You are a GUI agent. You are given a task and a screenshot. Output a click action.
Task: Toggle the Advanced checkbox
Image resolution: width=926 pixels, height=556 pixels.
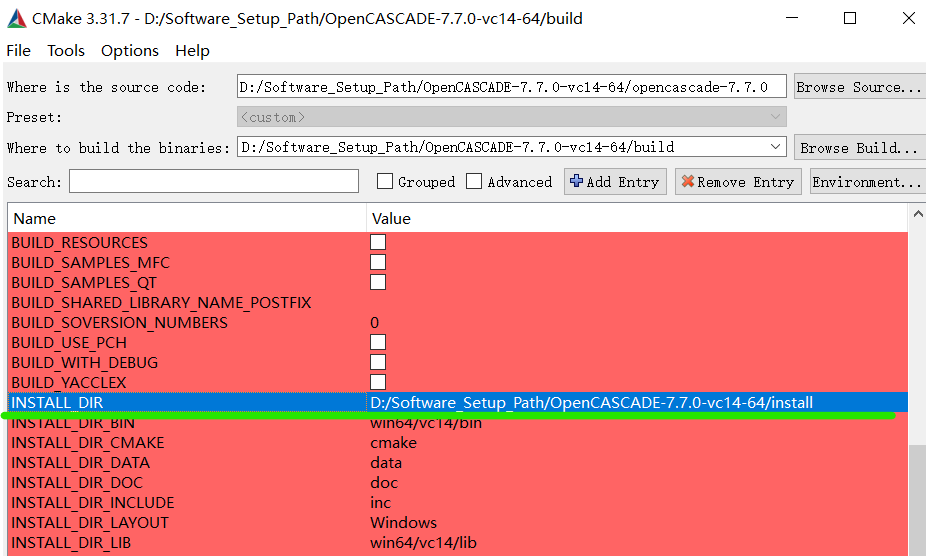coord(474,181)
